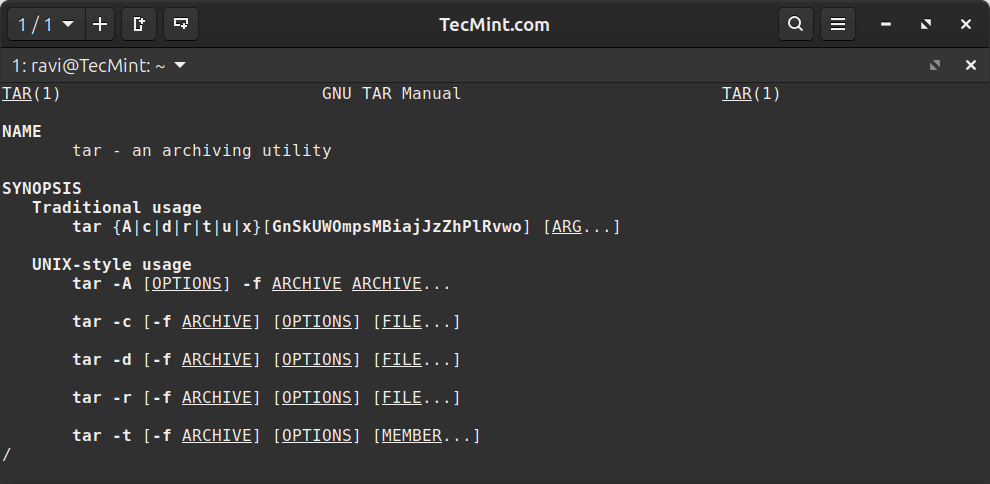The width and height of the screenshot is (990, 484).
Task: Open a new tab with plus icon
Action: (x=100, y=25)
